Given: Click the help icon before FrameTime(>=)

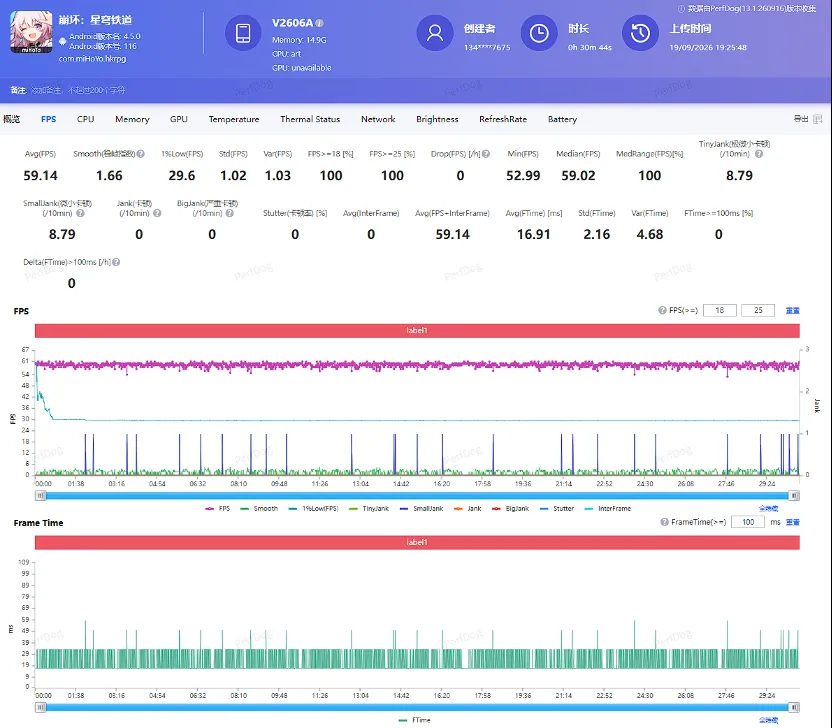Looking at the screenshot, I should (664, 522).
